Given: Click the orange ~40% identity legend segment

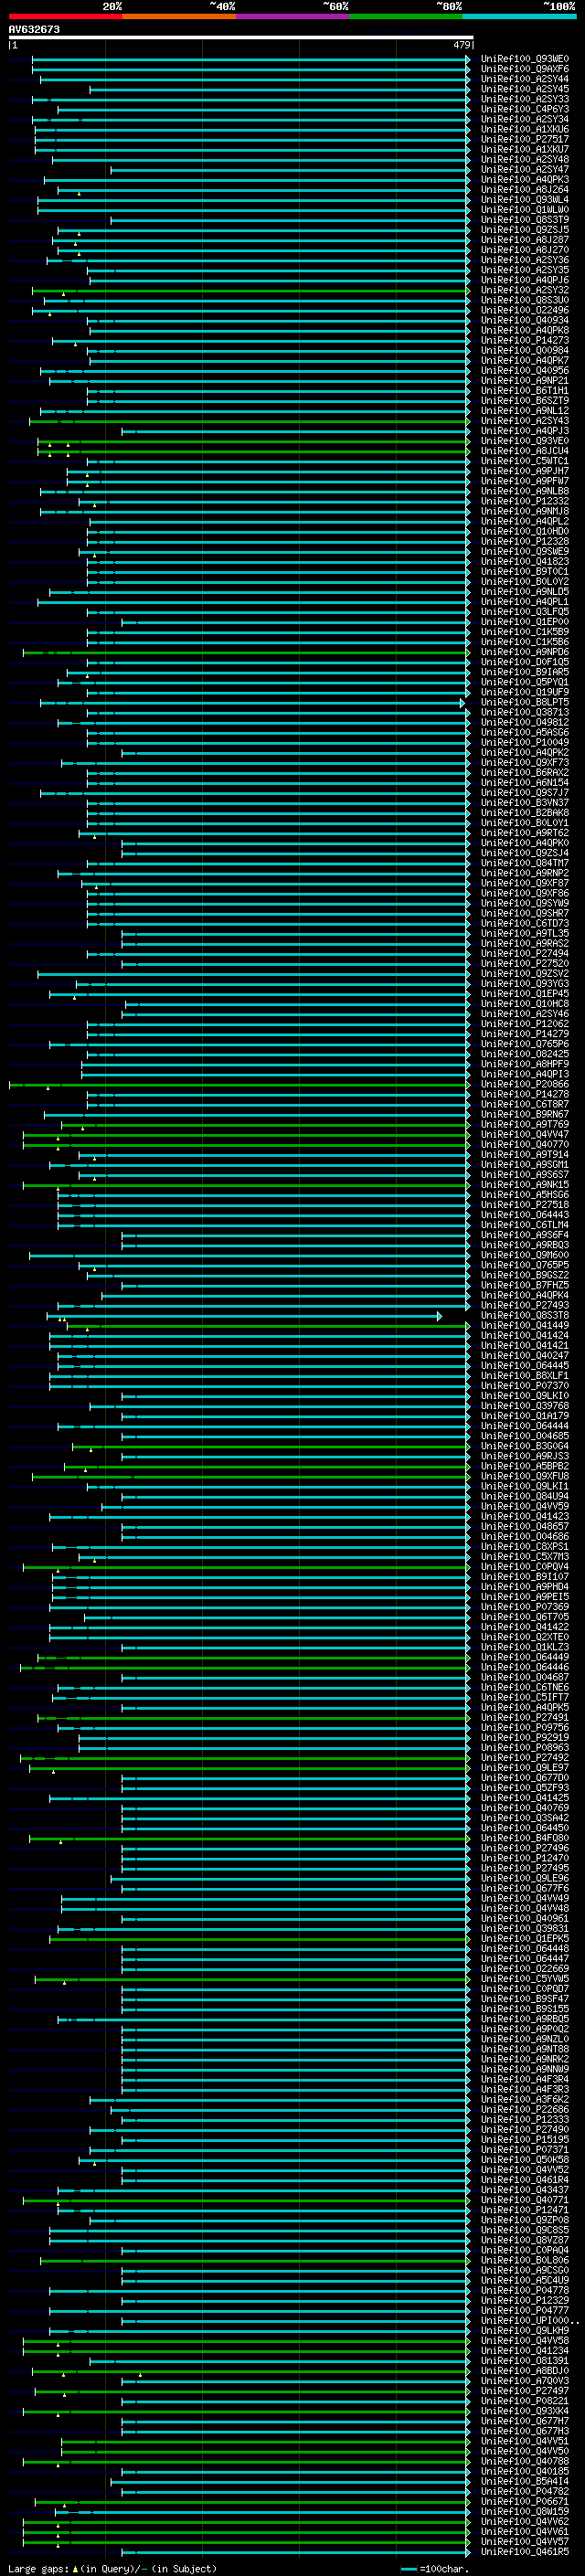Looking at the screenshot, I should [179, 16].
